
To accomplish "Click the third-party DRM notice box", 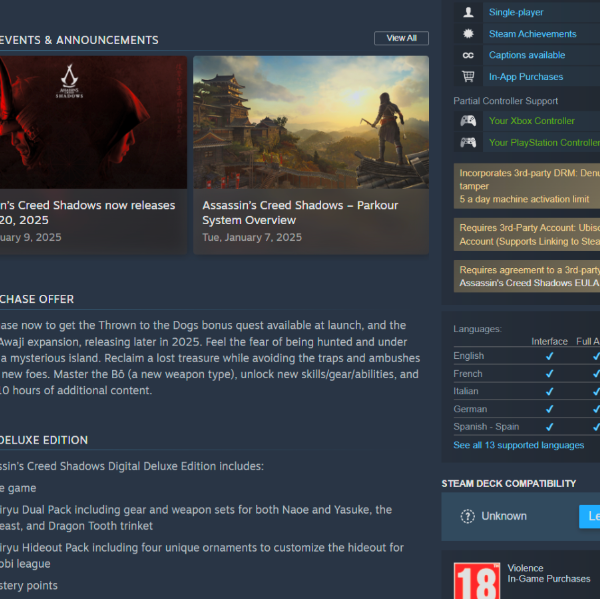I will tap(527, 186).
